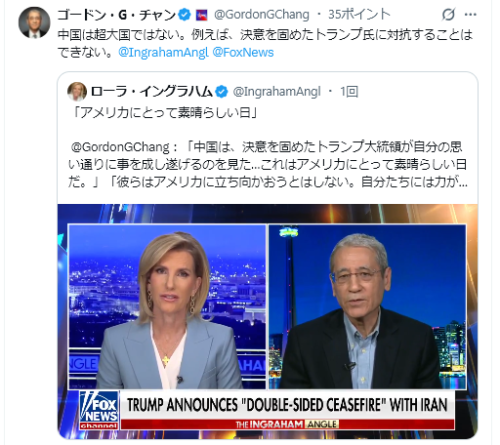Click Gordon Chang's profile avatar
Image resolution: width=500 pixels, height=445 pixels.
pos(34,23)
